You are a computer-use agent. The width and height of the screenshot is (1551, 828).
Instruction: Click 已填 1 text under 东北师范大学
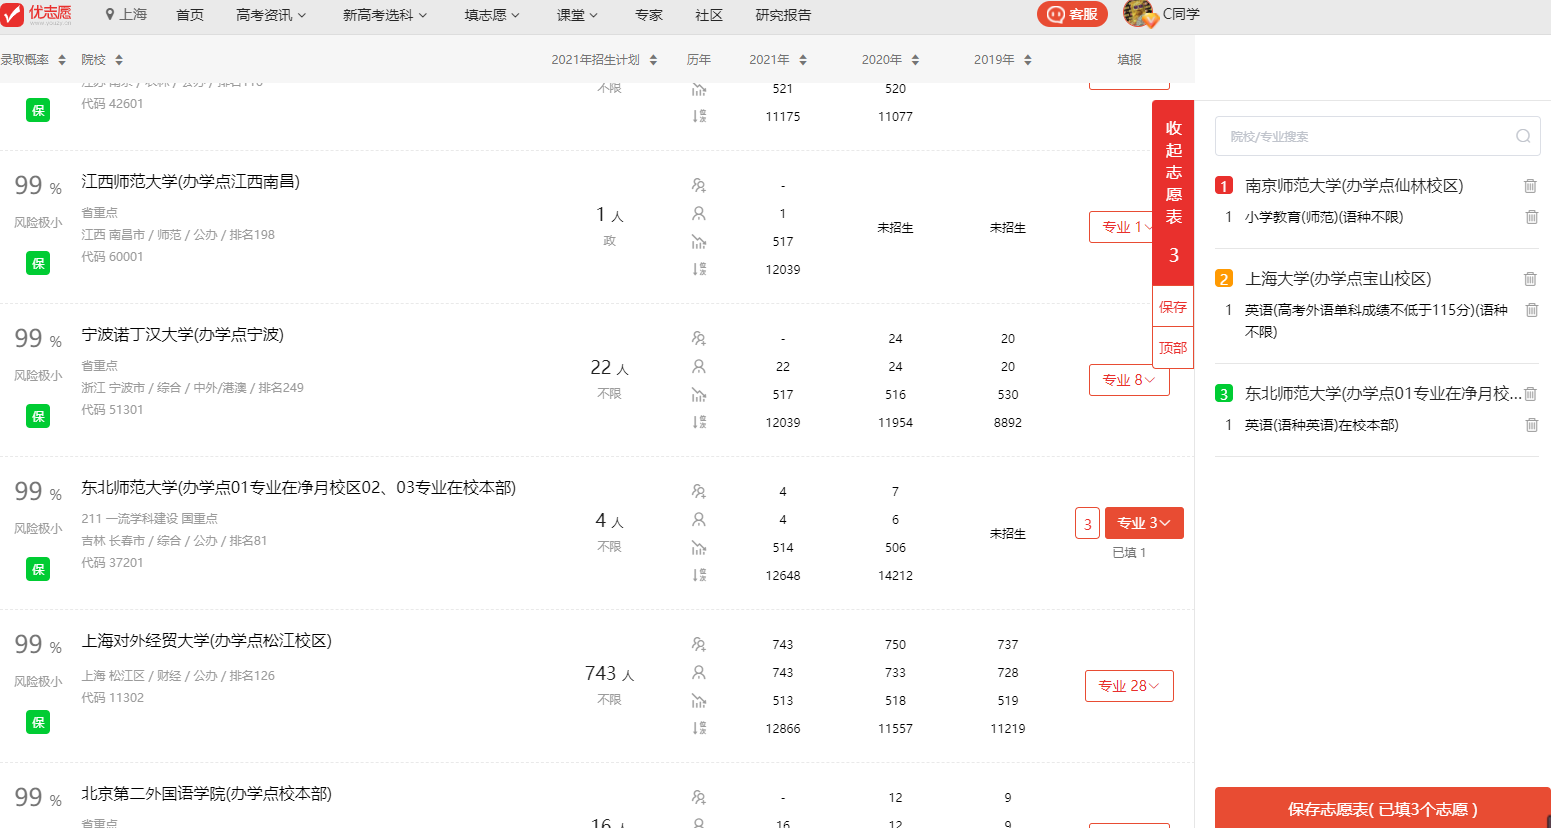click(x=1129, y=553)
